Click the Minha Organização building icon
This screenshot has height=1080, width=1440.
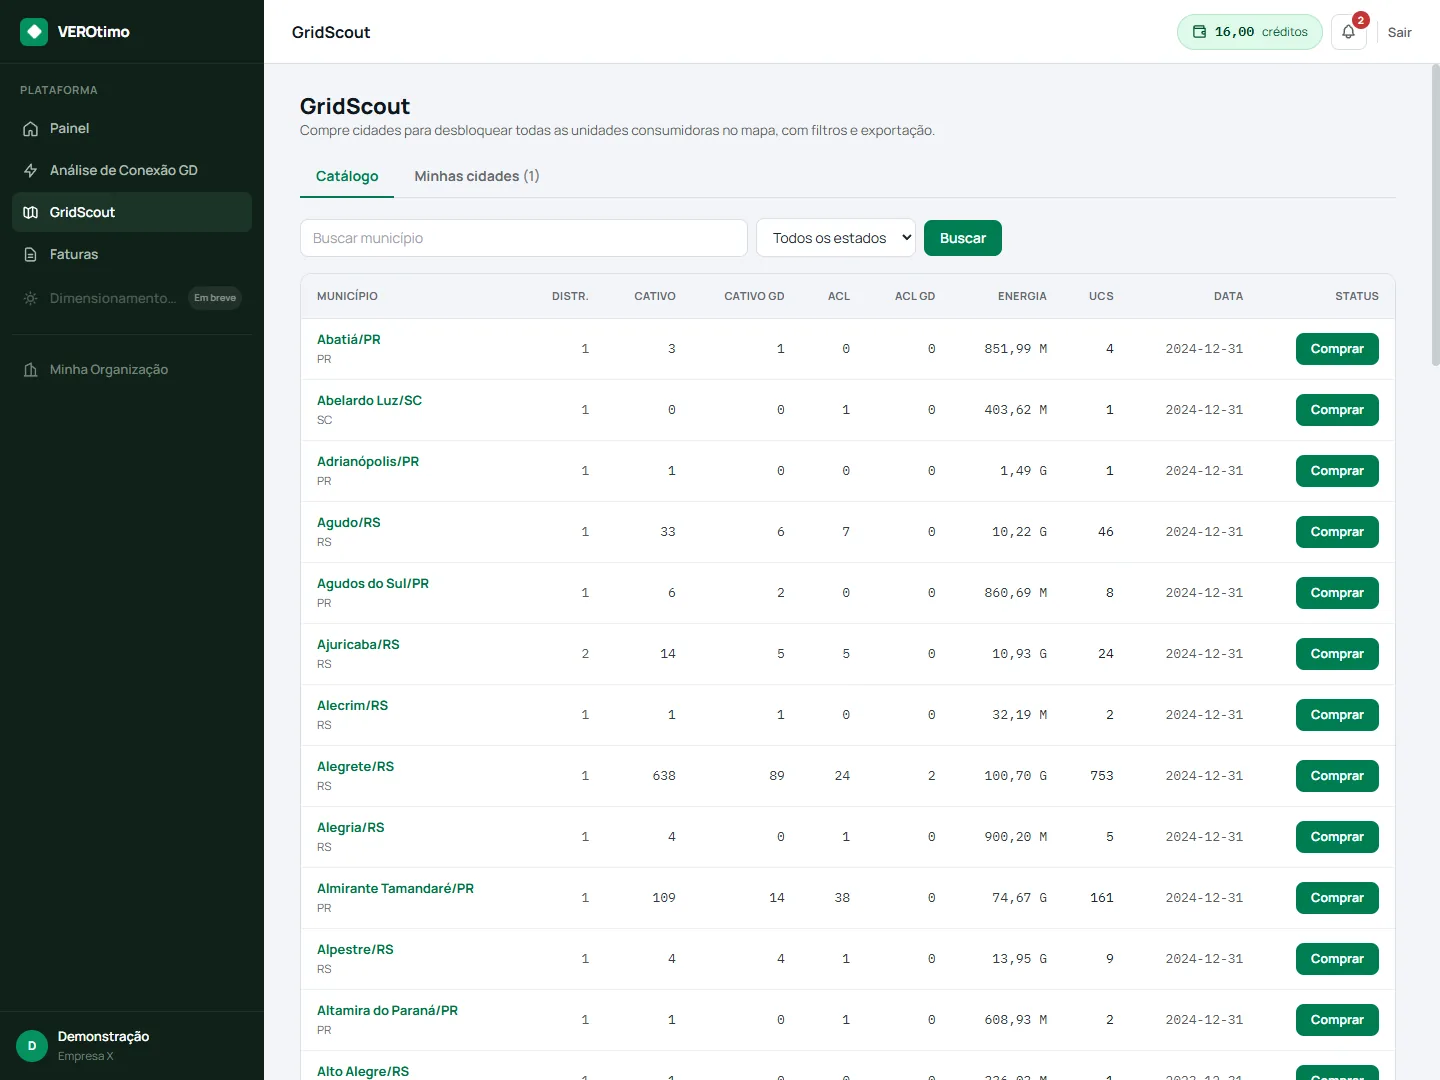pos(31,370)
